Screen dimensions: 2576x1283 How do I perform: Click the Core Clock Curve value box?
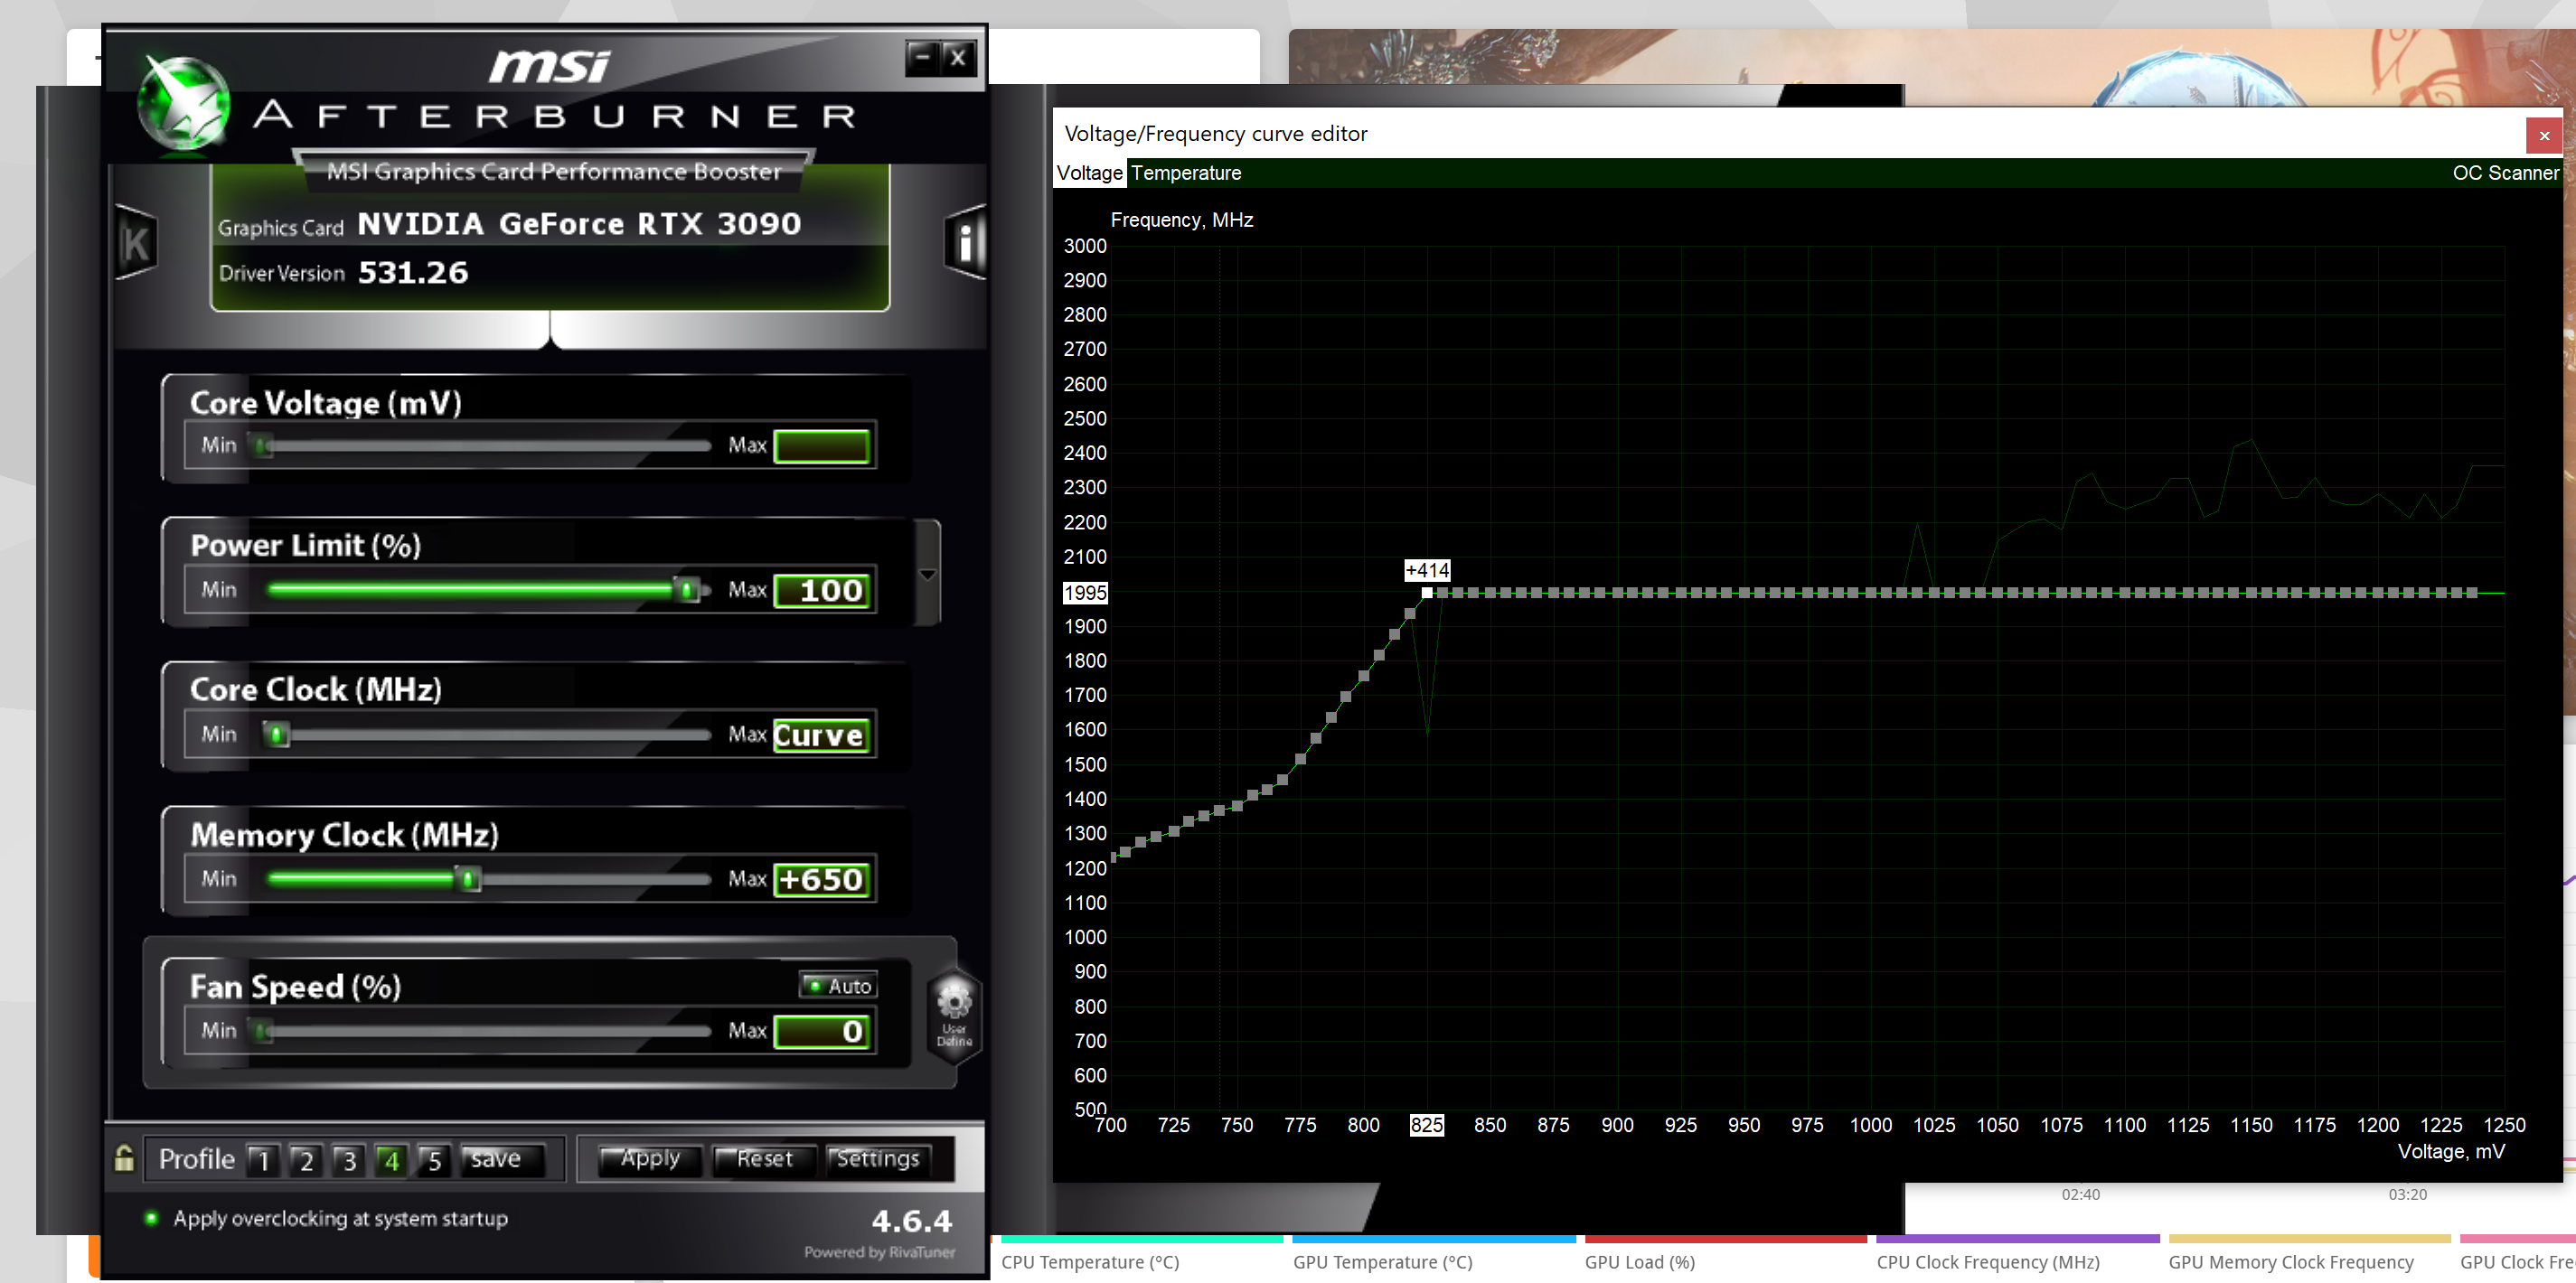(x=820, y=735)
